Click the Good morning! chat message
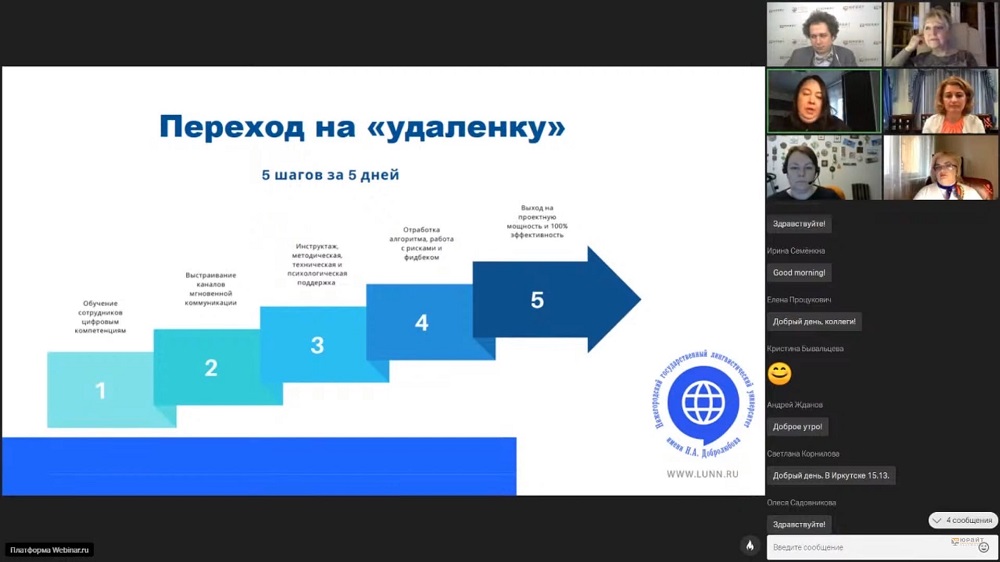The height and width of the screenshot is (562, 1000). (799, 273)
